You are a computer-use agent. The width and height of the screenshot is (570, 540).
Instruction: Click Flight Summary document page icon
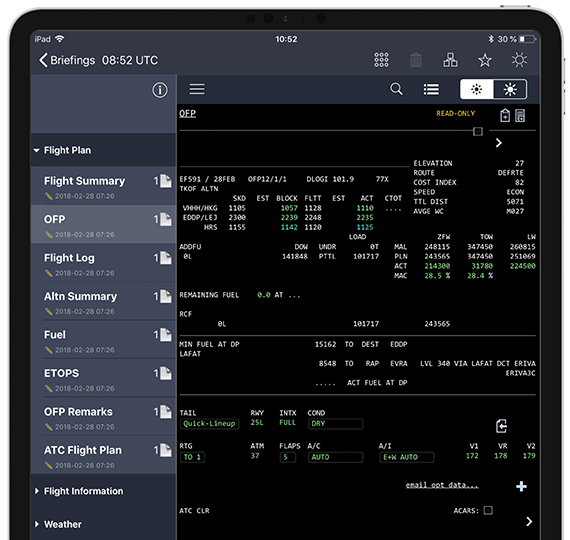pyautogui.click(x=166, y=181)
